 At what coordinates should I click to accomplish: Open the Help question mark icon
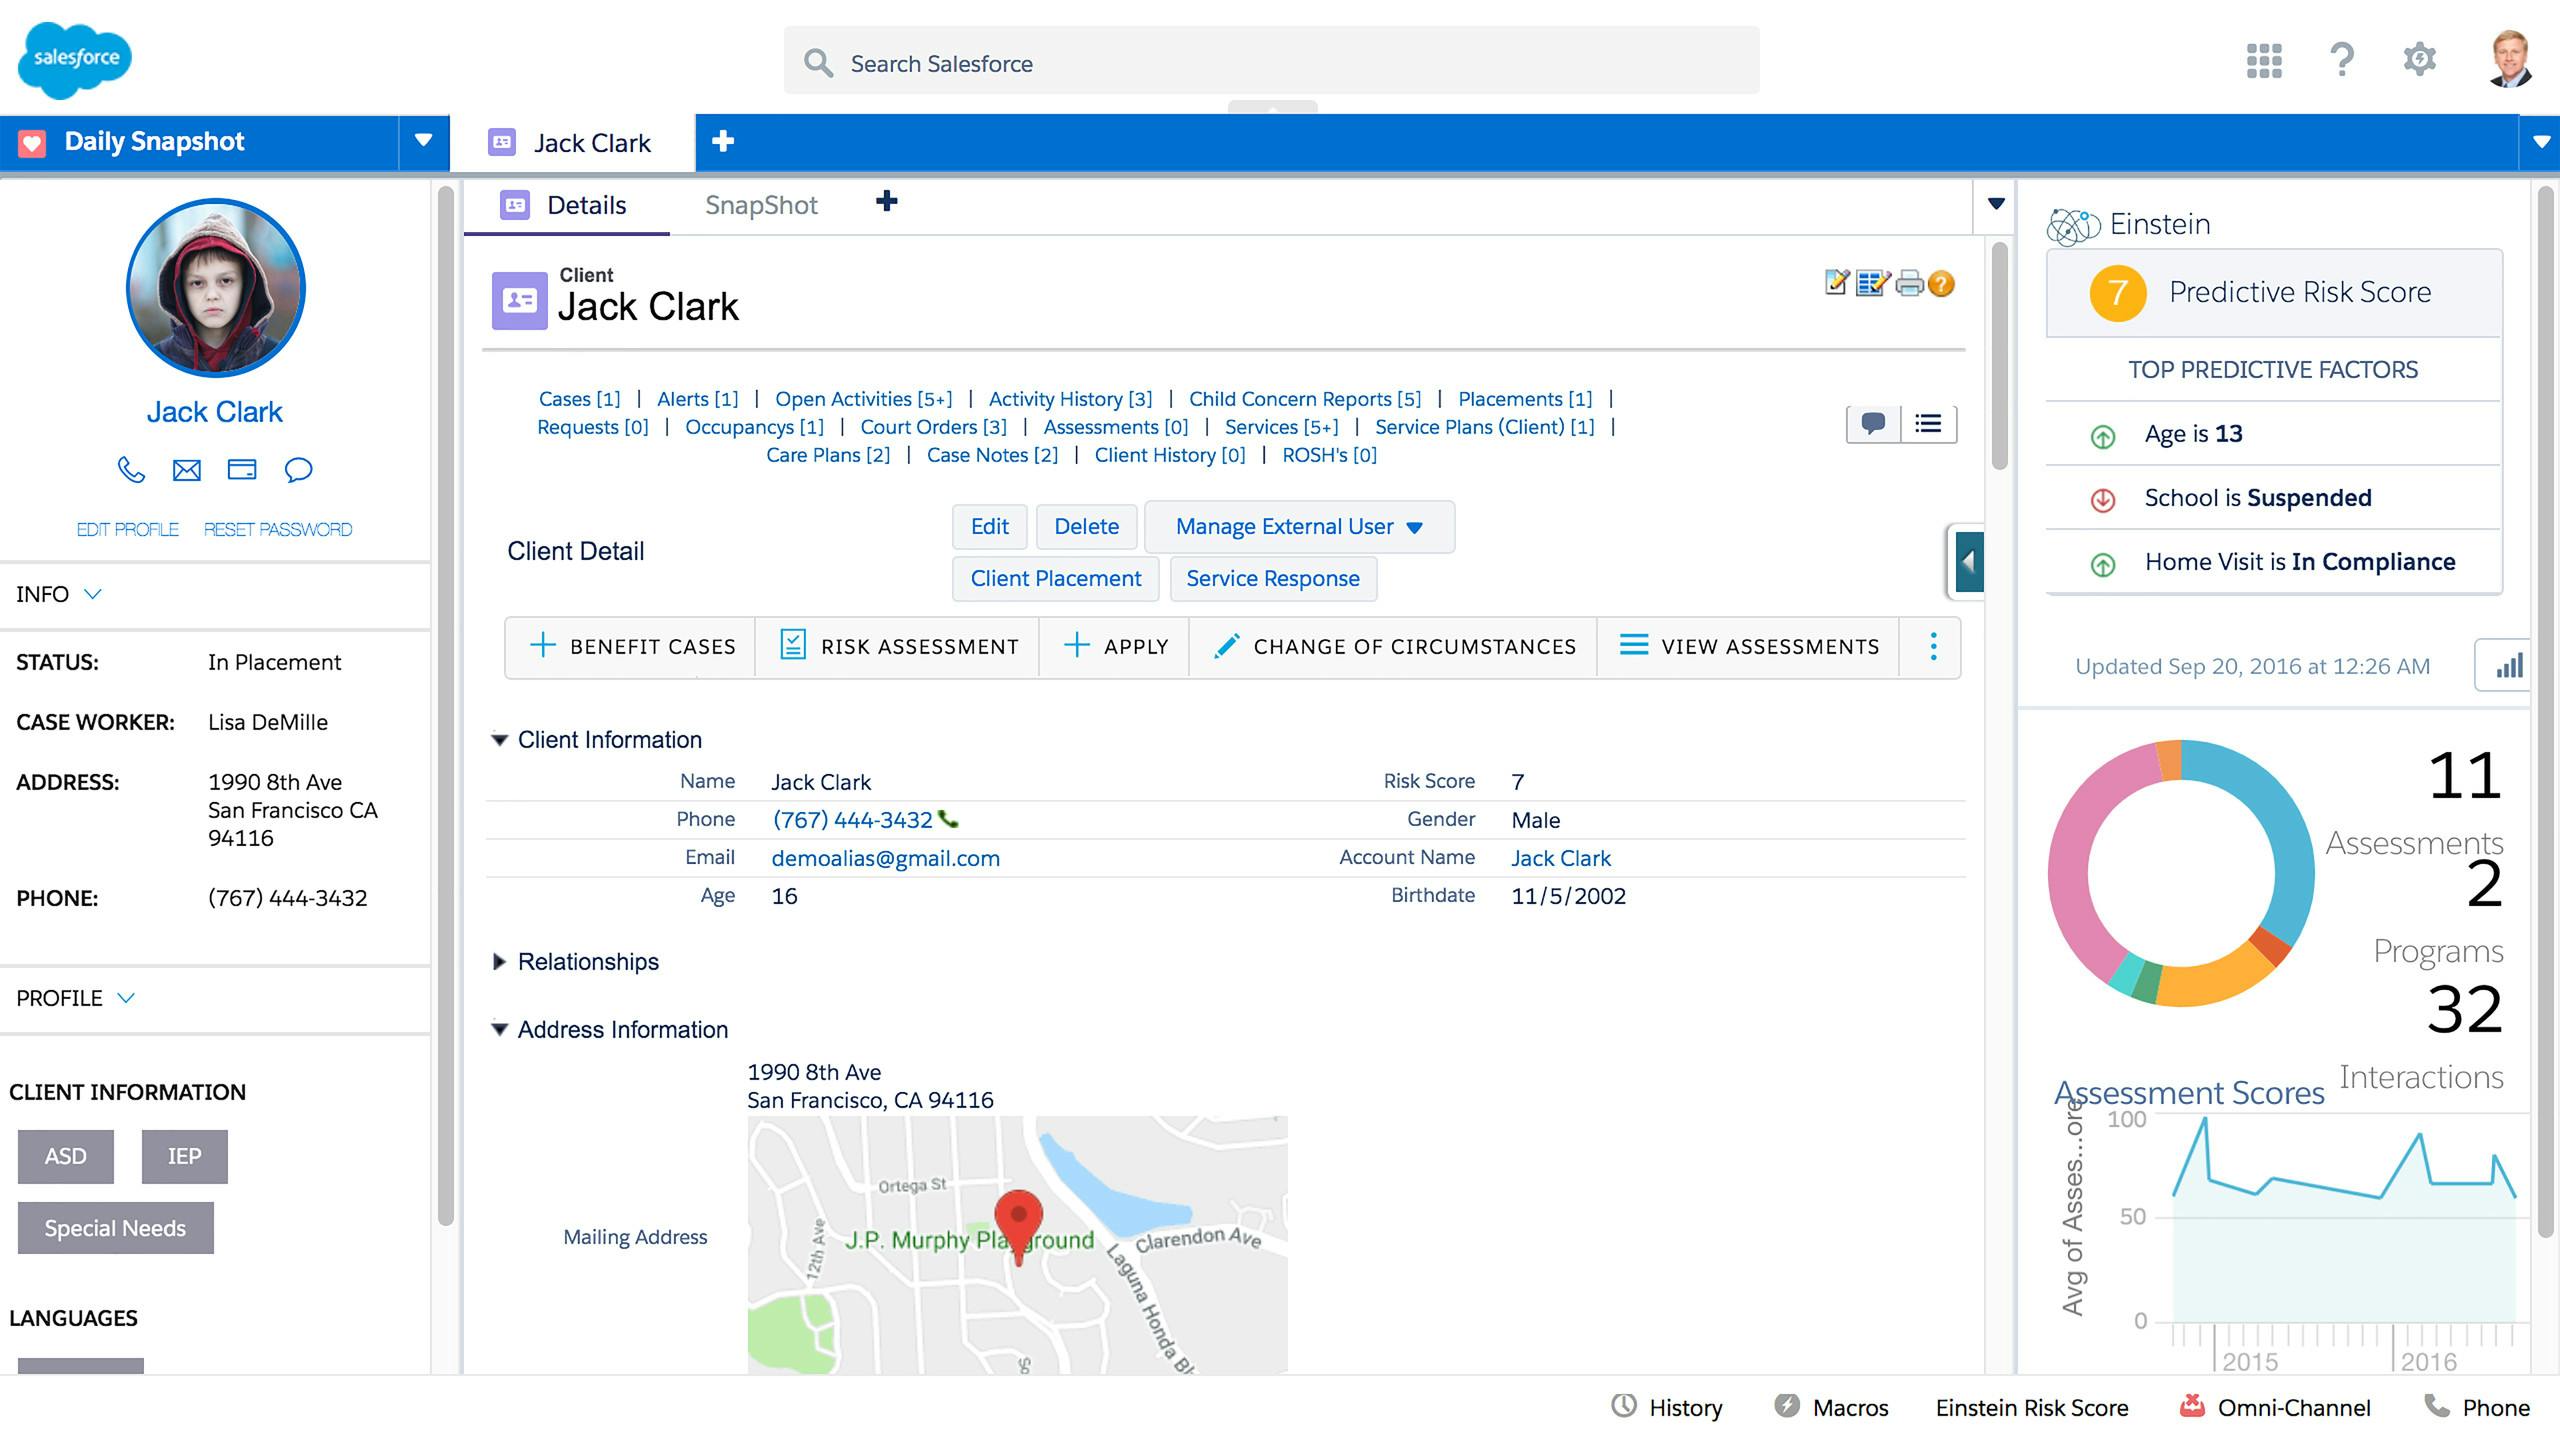[2341, 60]
